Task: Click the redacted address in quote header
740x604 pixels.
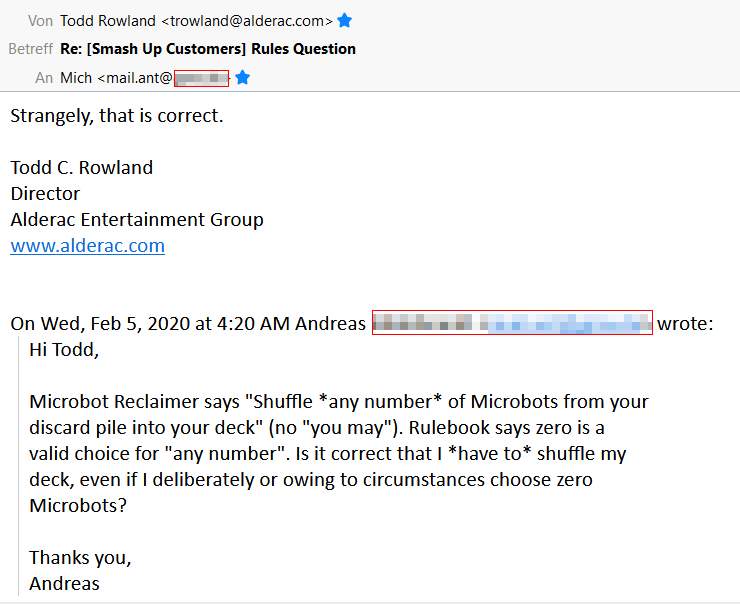Action: [x=512, y=323]
